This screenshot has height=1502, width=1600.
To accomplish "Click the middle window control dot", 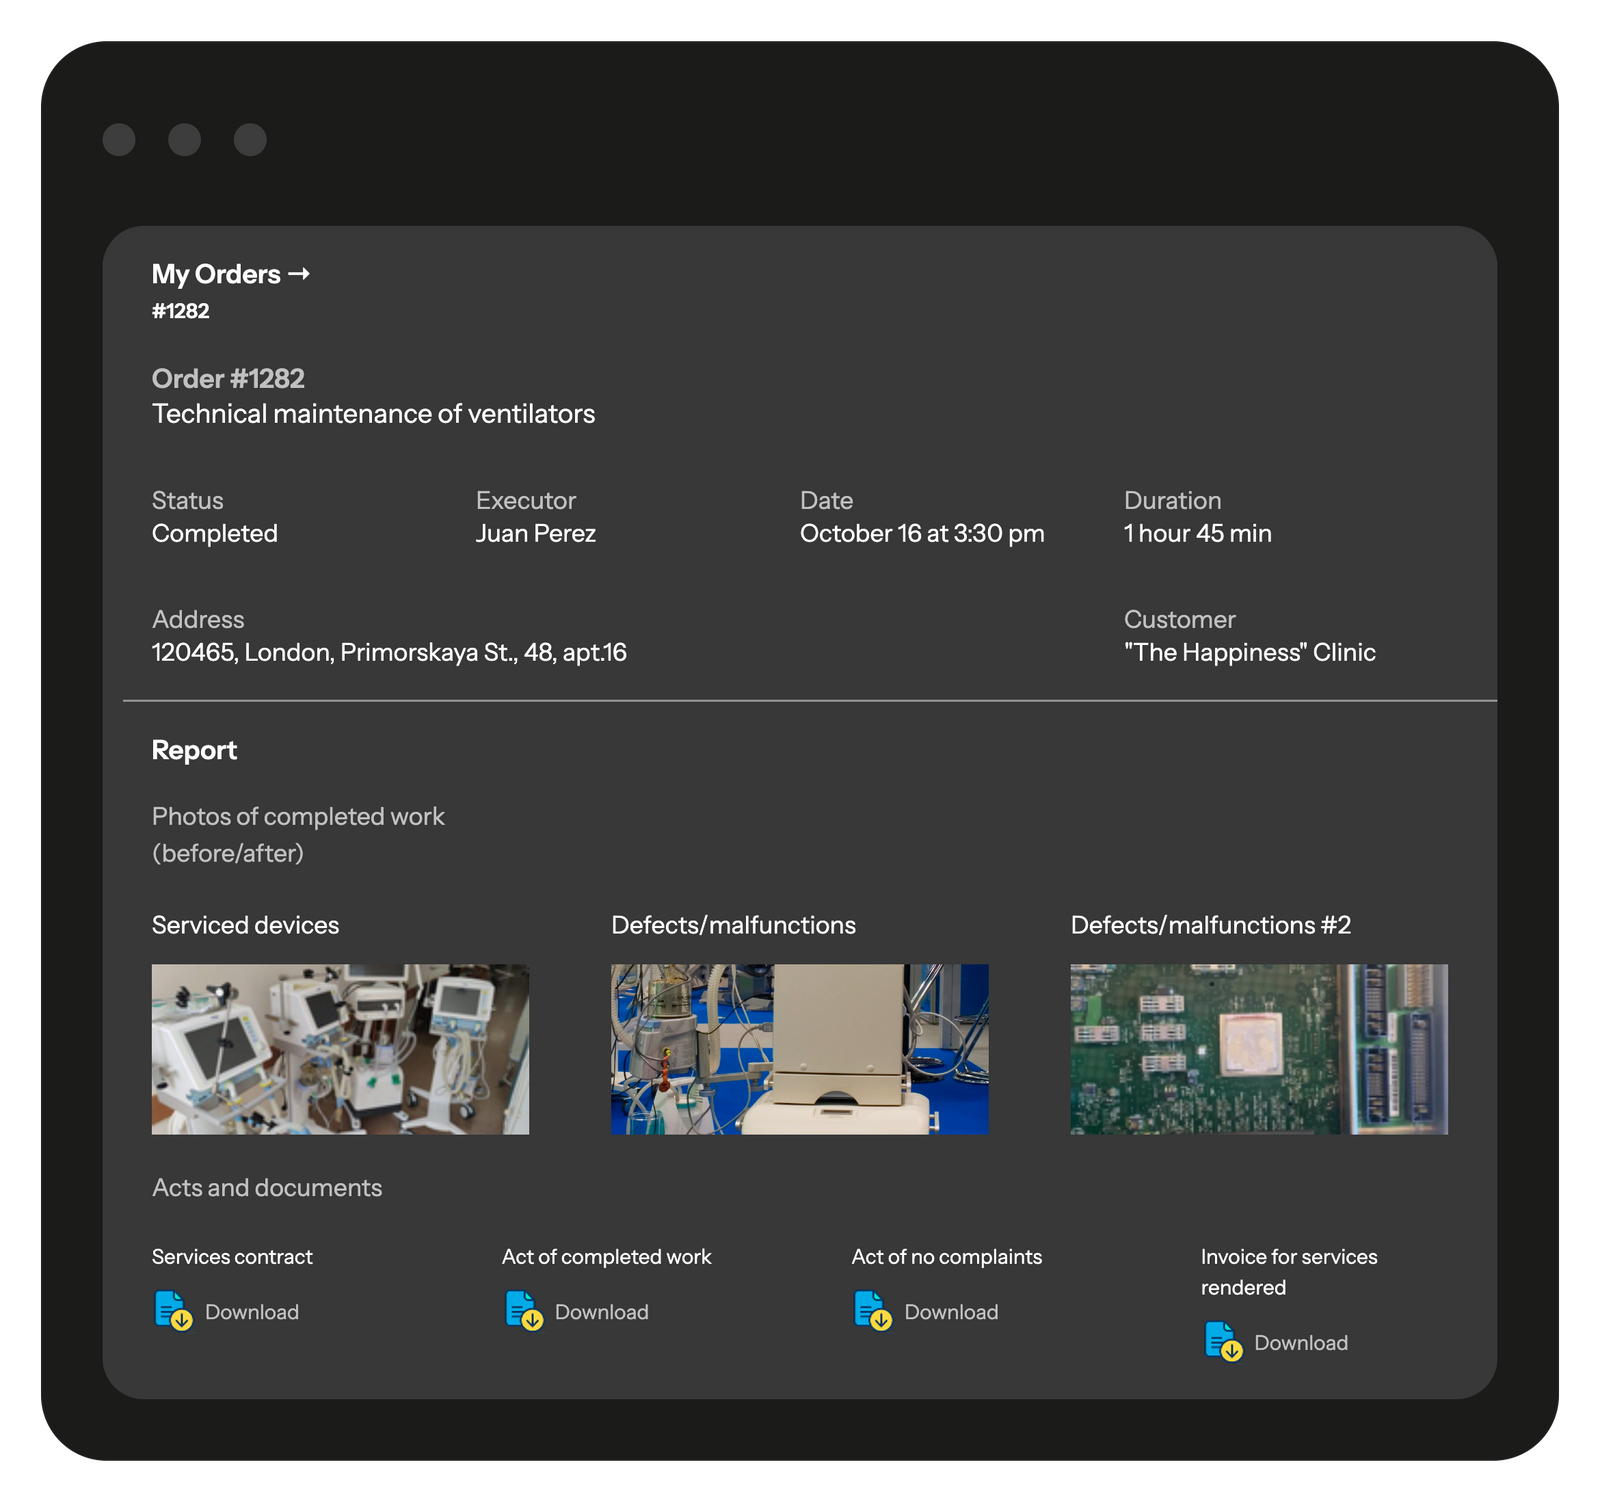I will [184, 140].
